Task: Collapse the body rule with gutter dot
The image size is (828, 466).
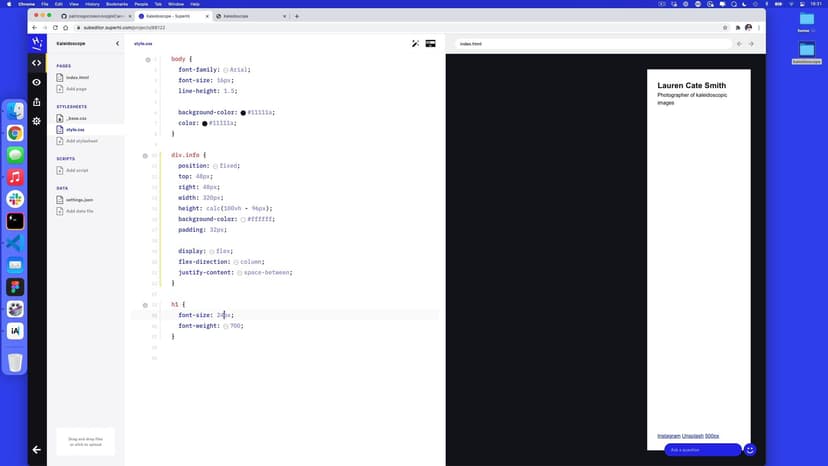Action: point(148,60)
